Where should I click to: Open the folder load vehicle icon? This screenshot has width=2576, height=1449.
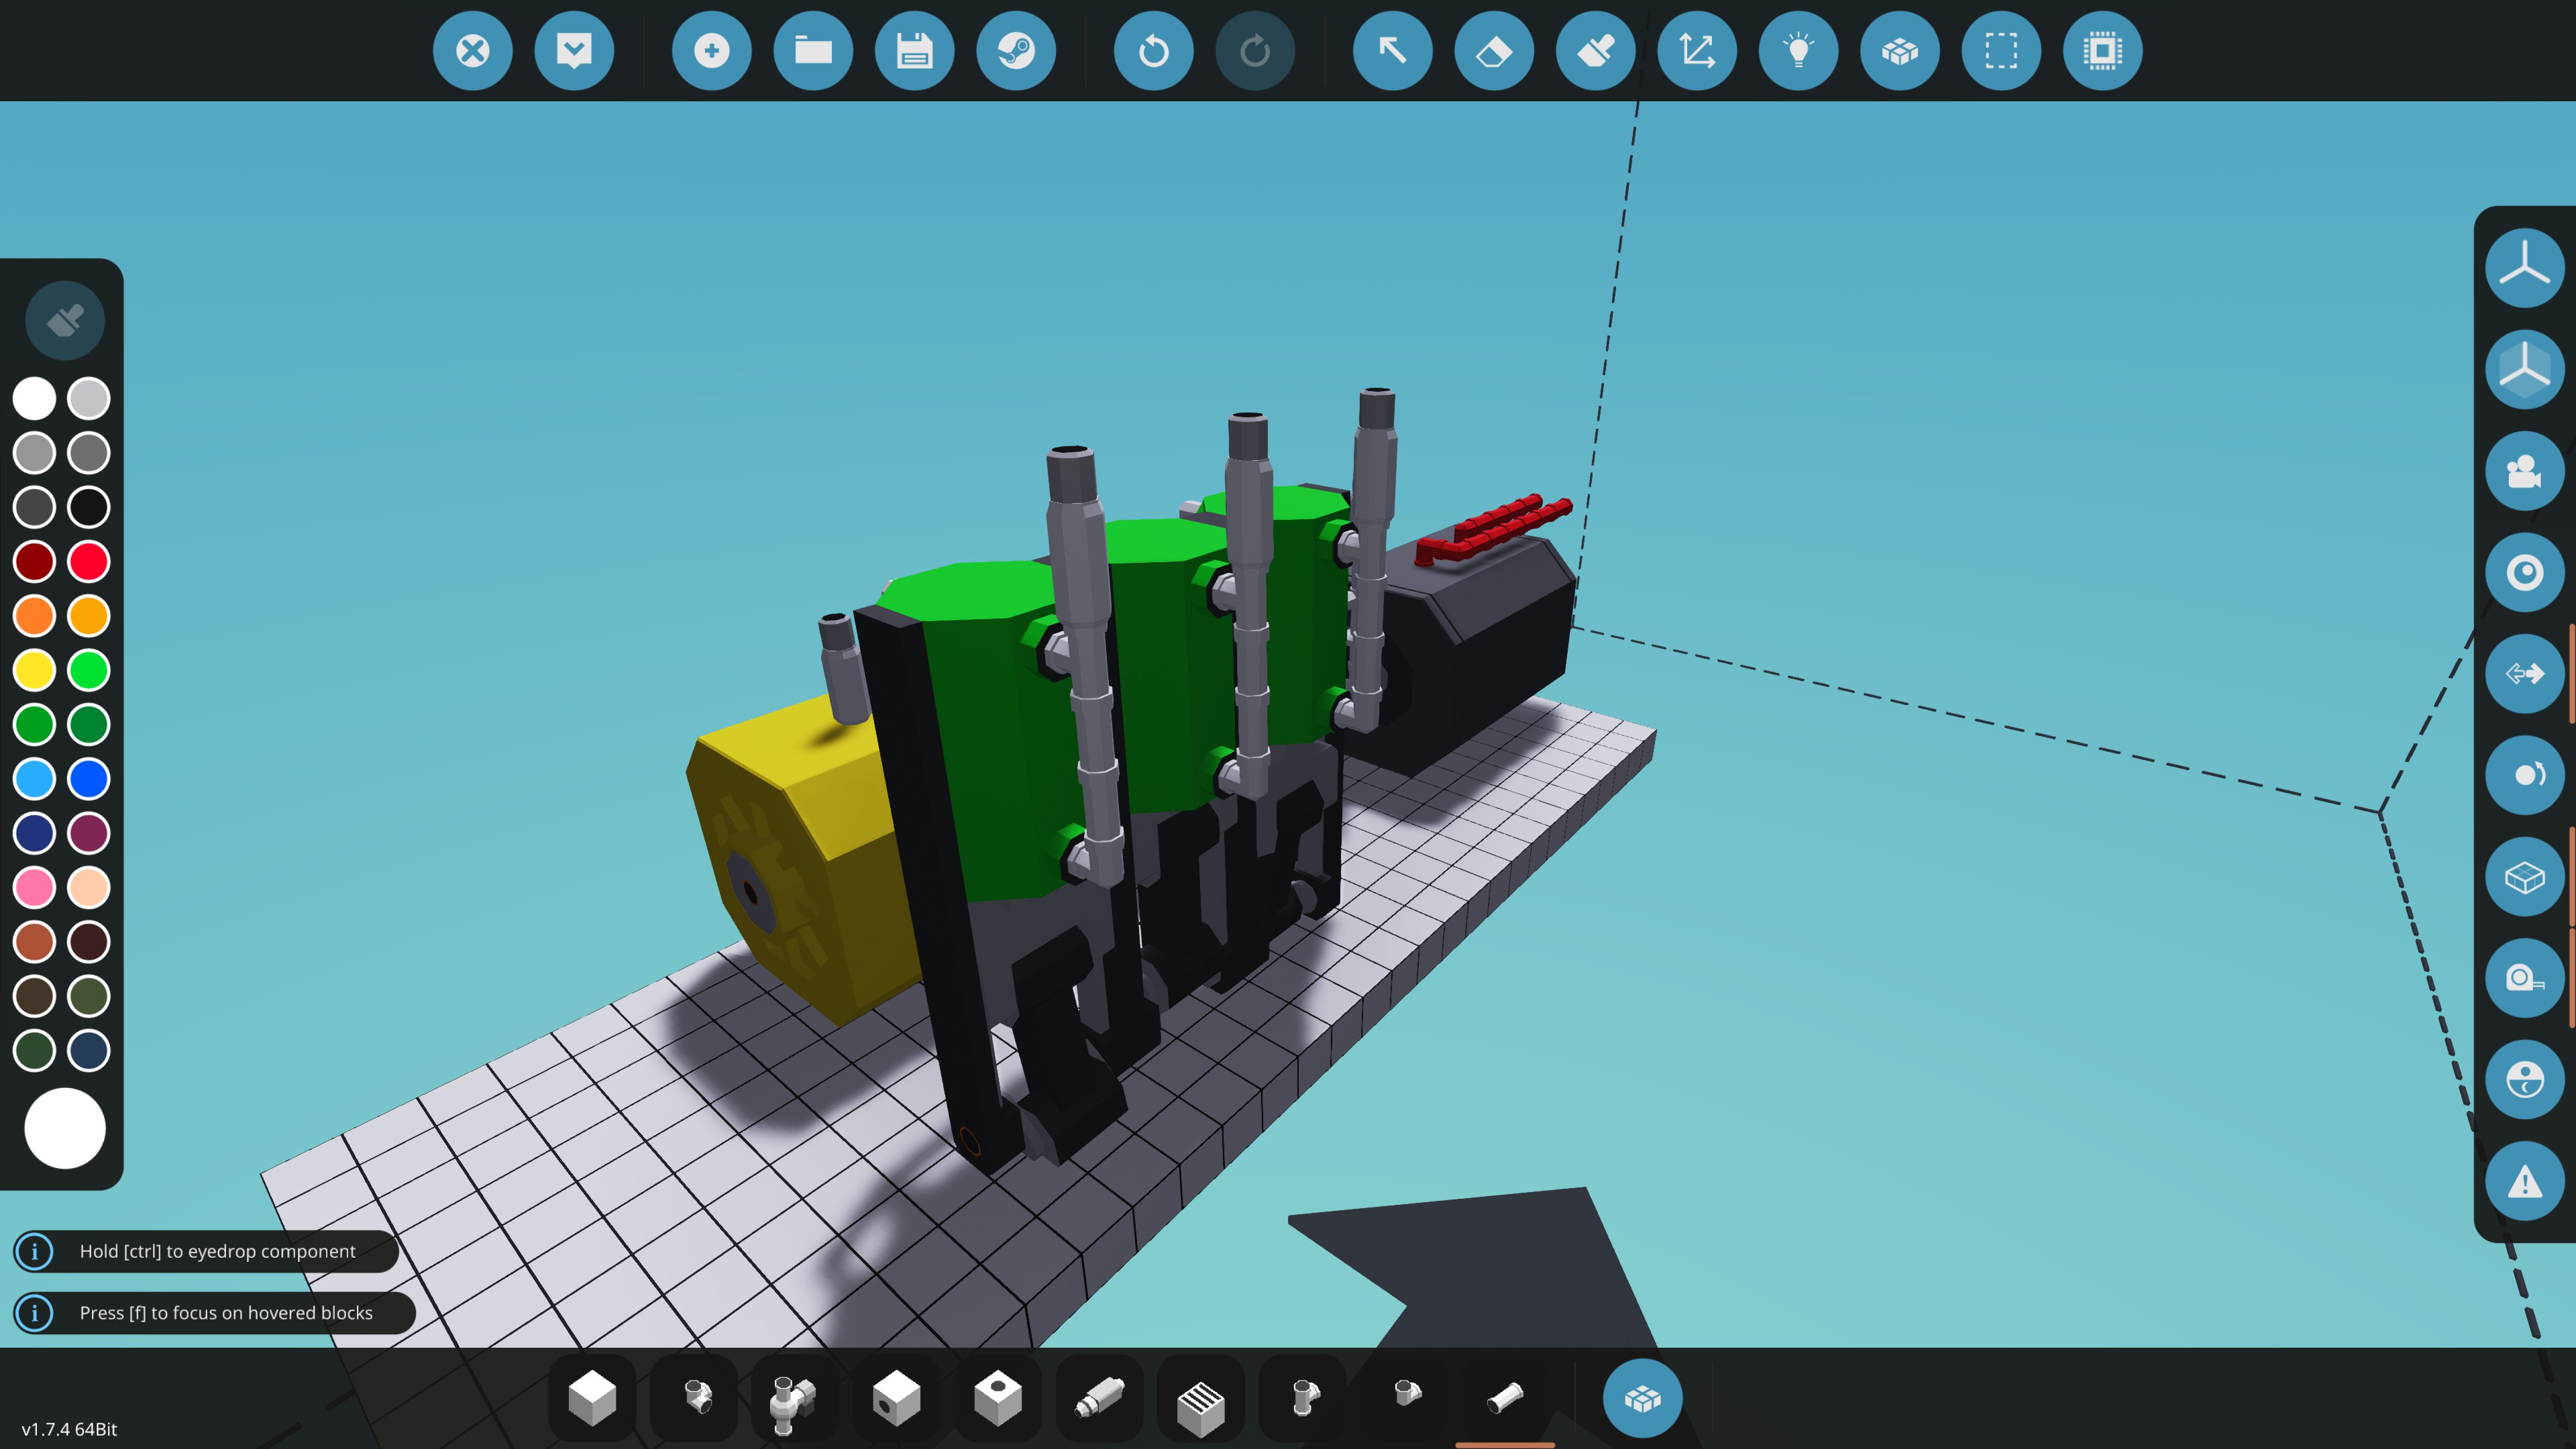click(x=813, y=51)
